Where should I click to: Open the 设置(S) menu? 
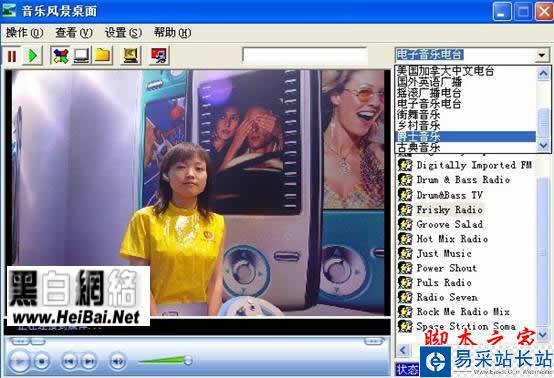pos(123,33)
